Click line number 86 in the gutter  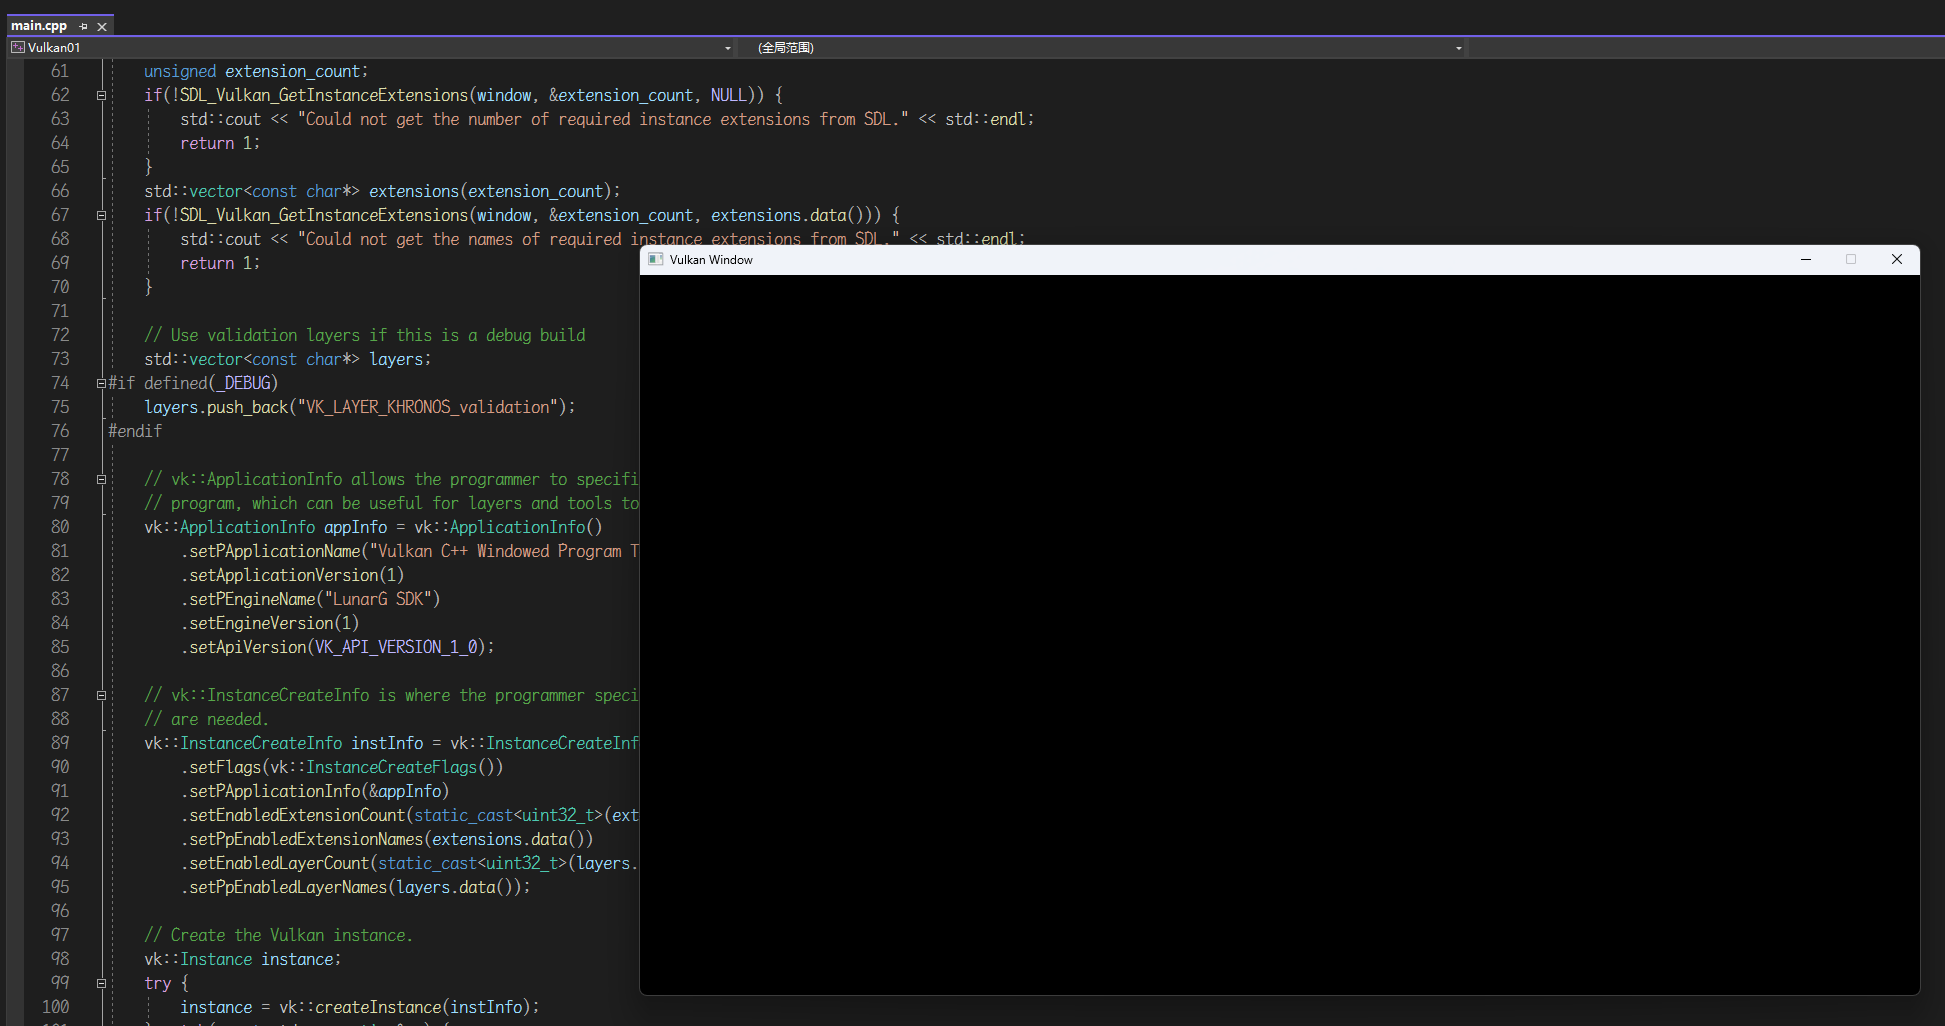pos(60,672)
